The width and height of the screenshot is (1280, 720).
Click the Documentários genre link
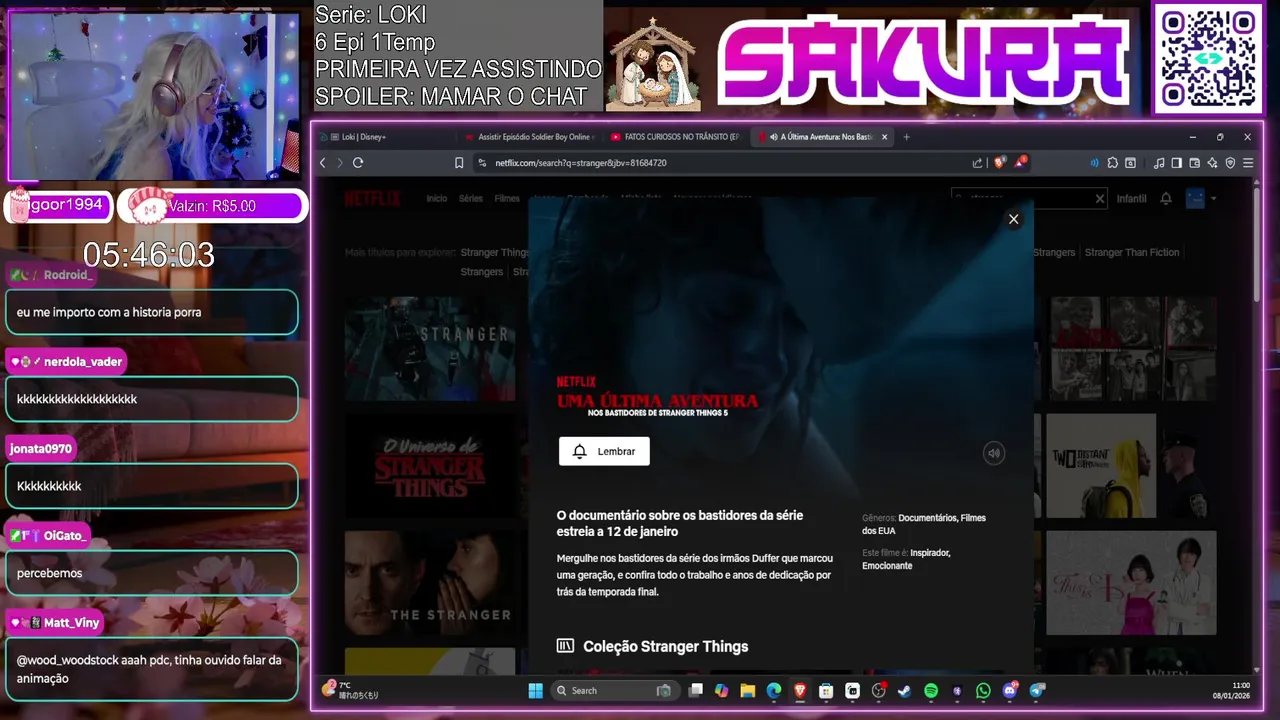[x=927, y=518]
